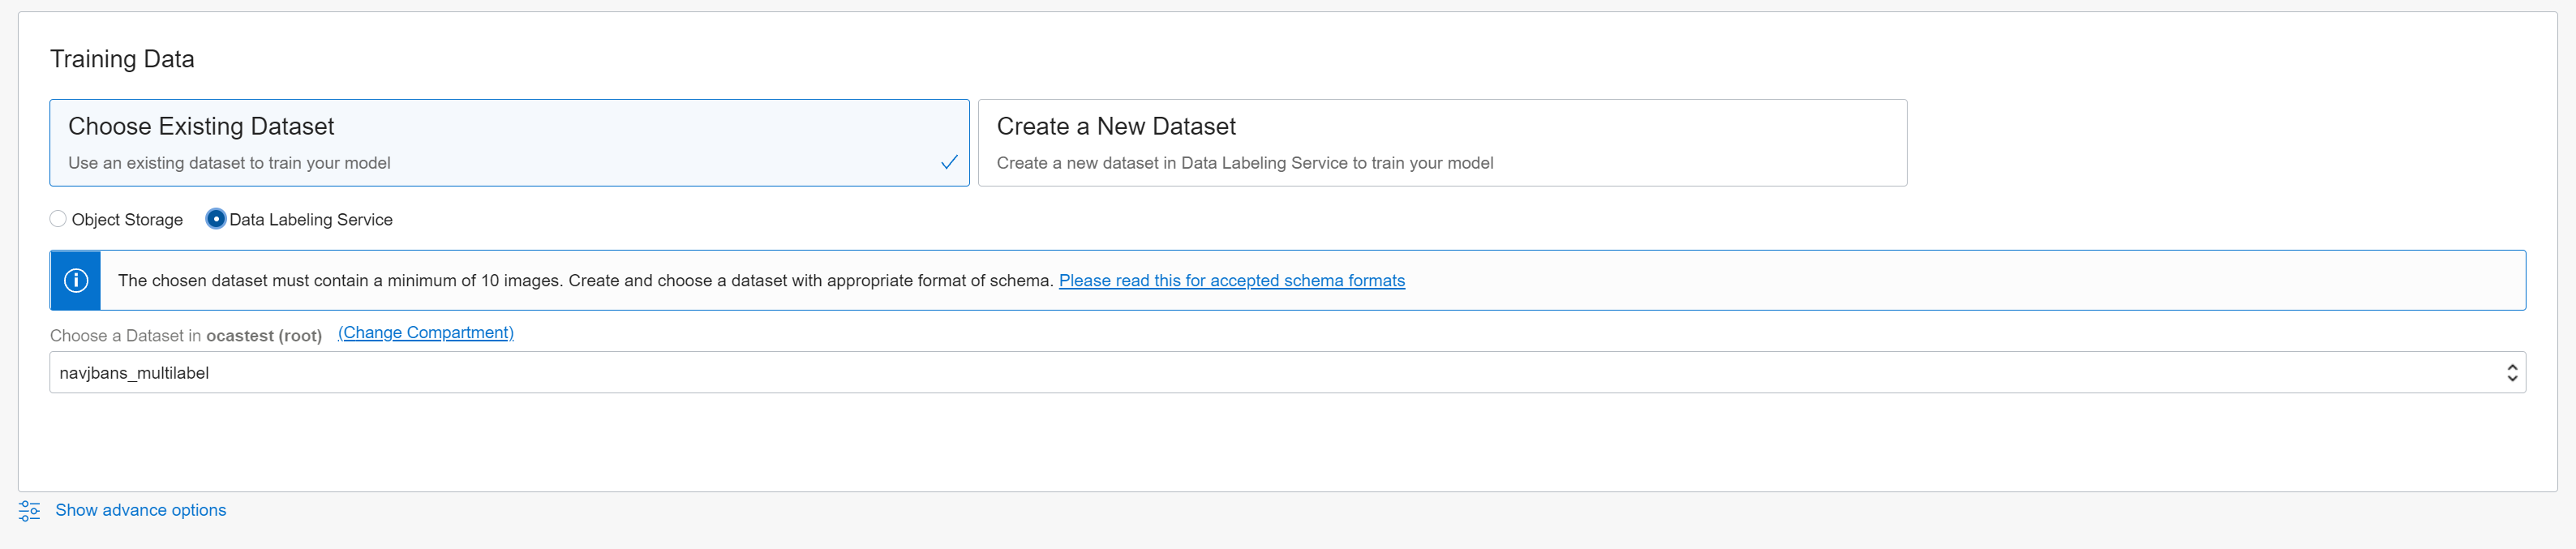Select the Data Labeling Service radio button
This screenshot has height=549, width=2576.
tap(215, 219)
